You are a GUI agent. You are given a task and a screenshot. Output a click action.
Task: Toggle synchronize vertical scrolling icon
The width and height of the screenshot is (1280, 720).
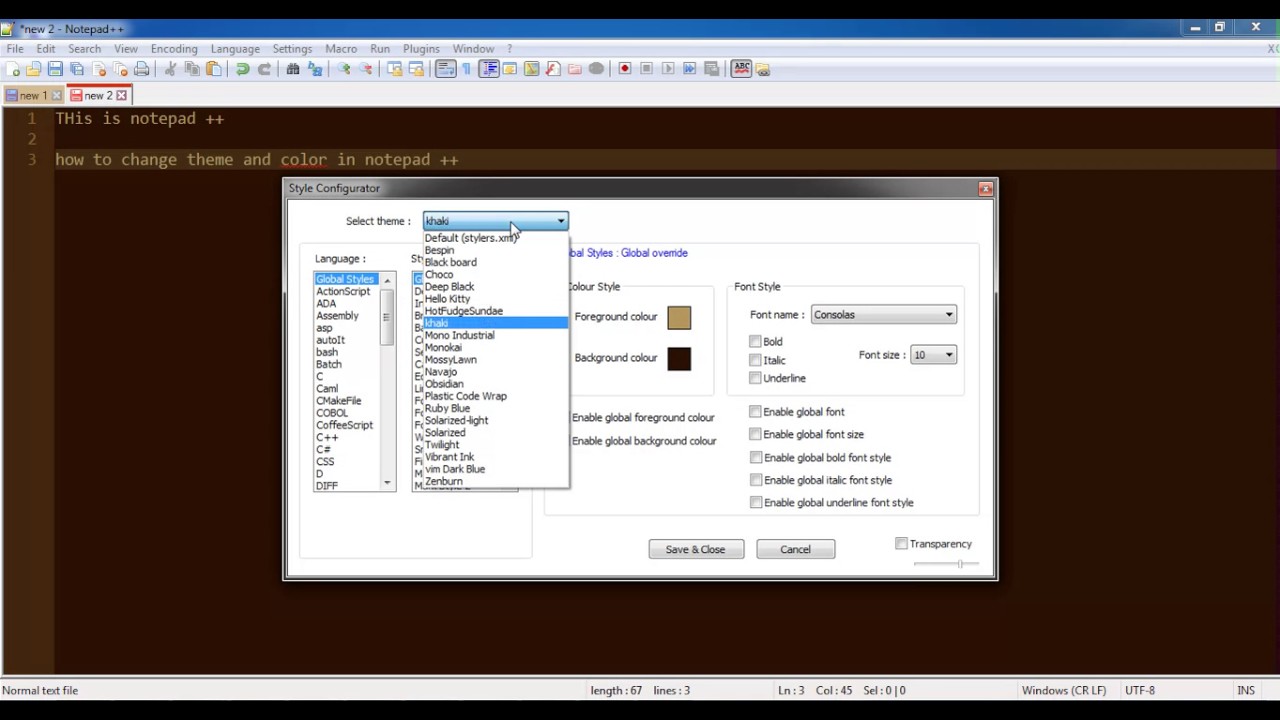click(x=395, y=69)
